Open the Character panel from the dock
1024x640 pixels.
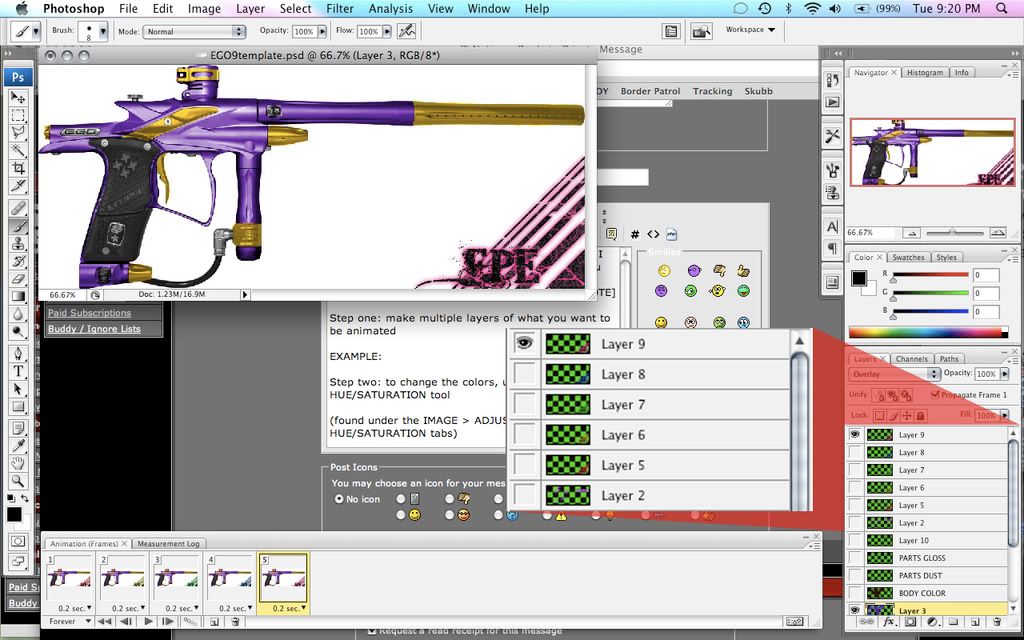[x=832, y=226]
